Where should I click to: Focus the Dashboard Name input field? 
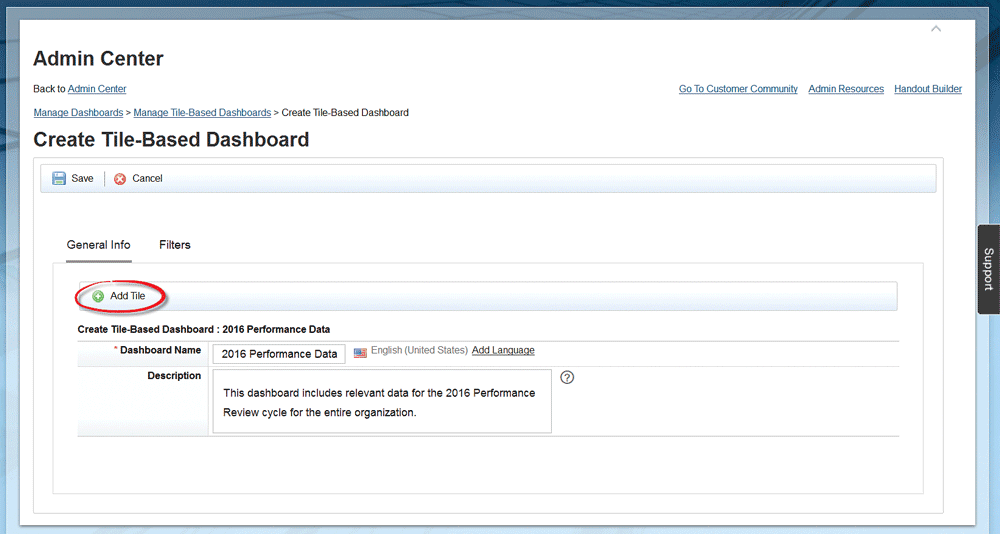(x=279, y=354)
